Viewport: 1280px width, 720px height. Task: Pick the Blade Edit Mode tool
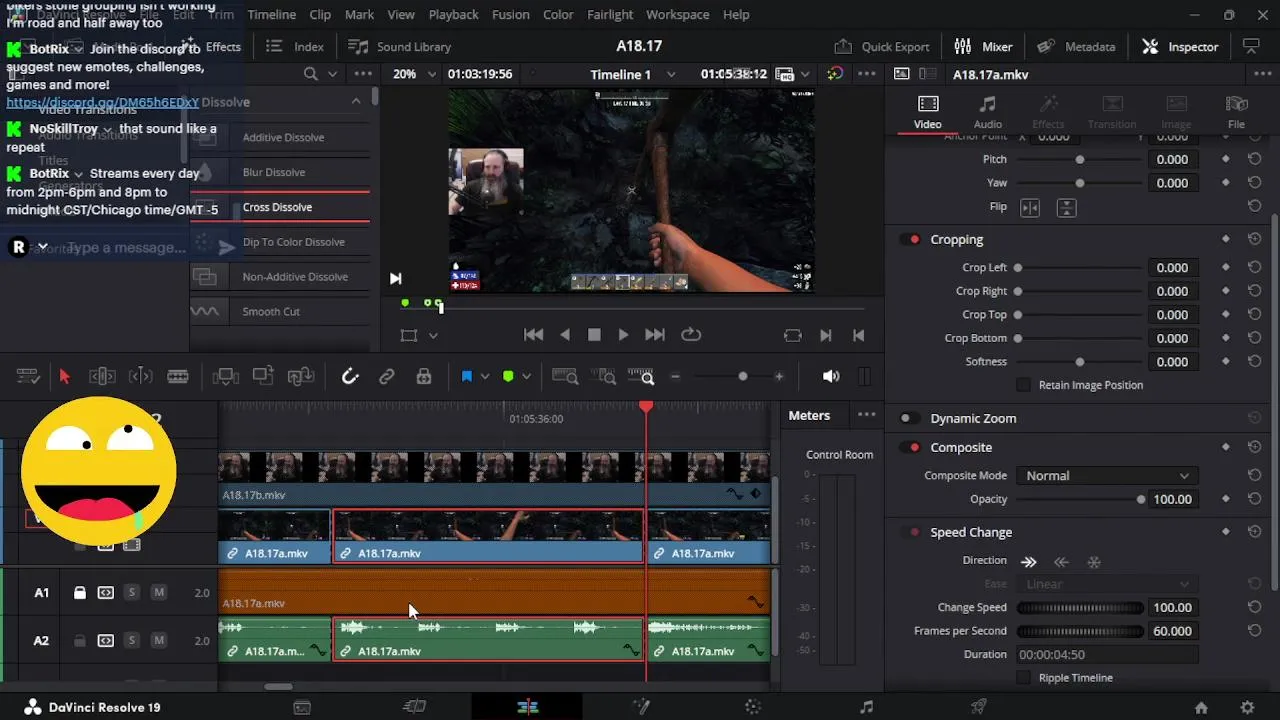coord(178,377)
